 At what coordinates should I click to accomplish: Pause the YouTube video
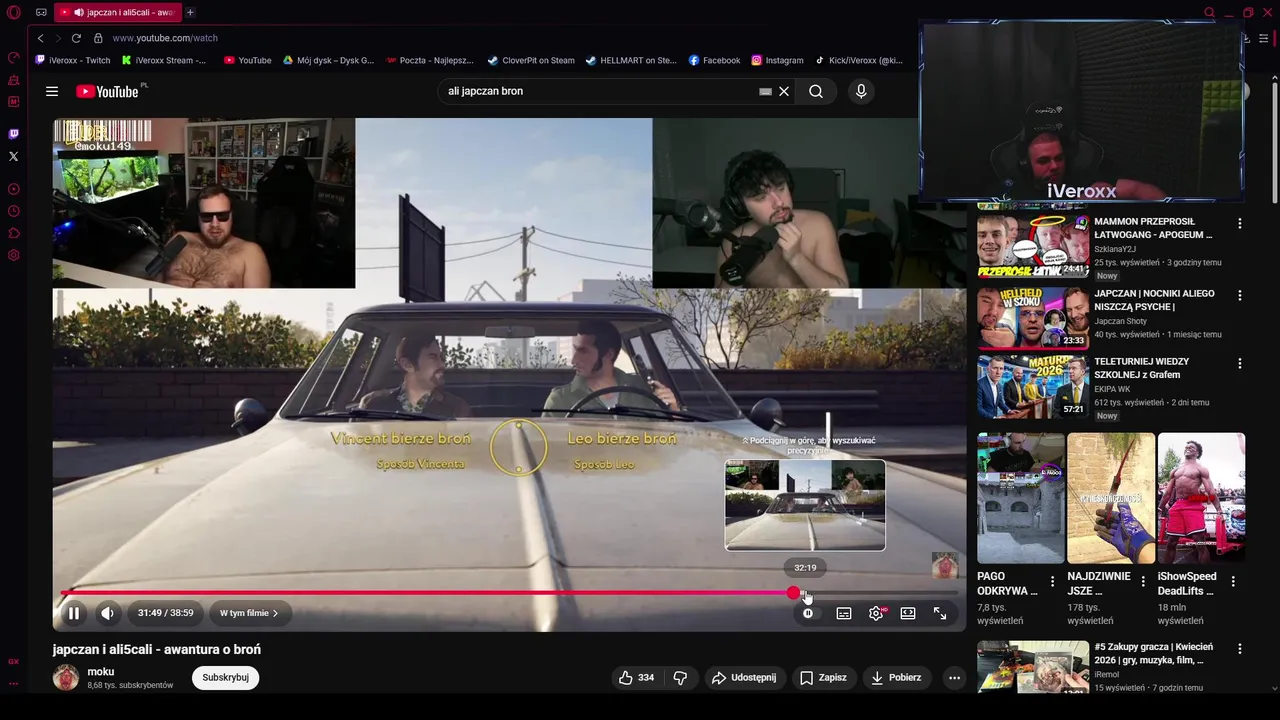(x=73, y=613)
